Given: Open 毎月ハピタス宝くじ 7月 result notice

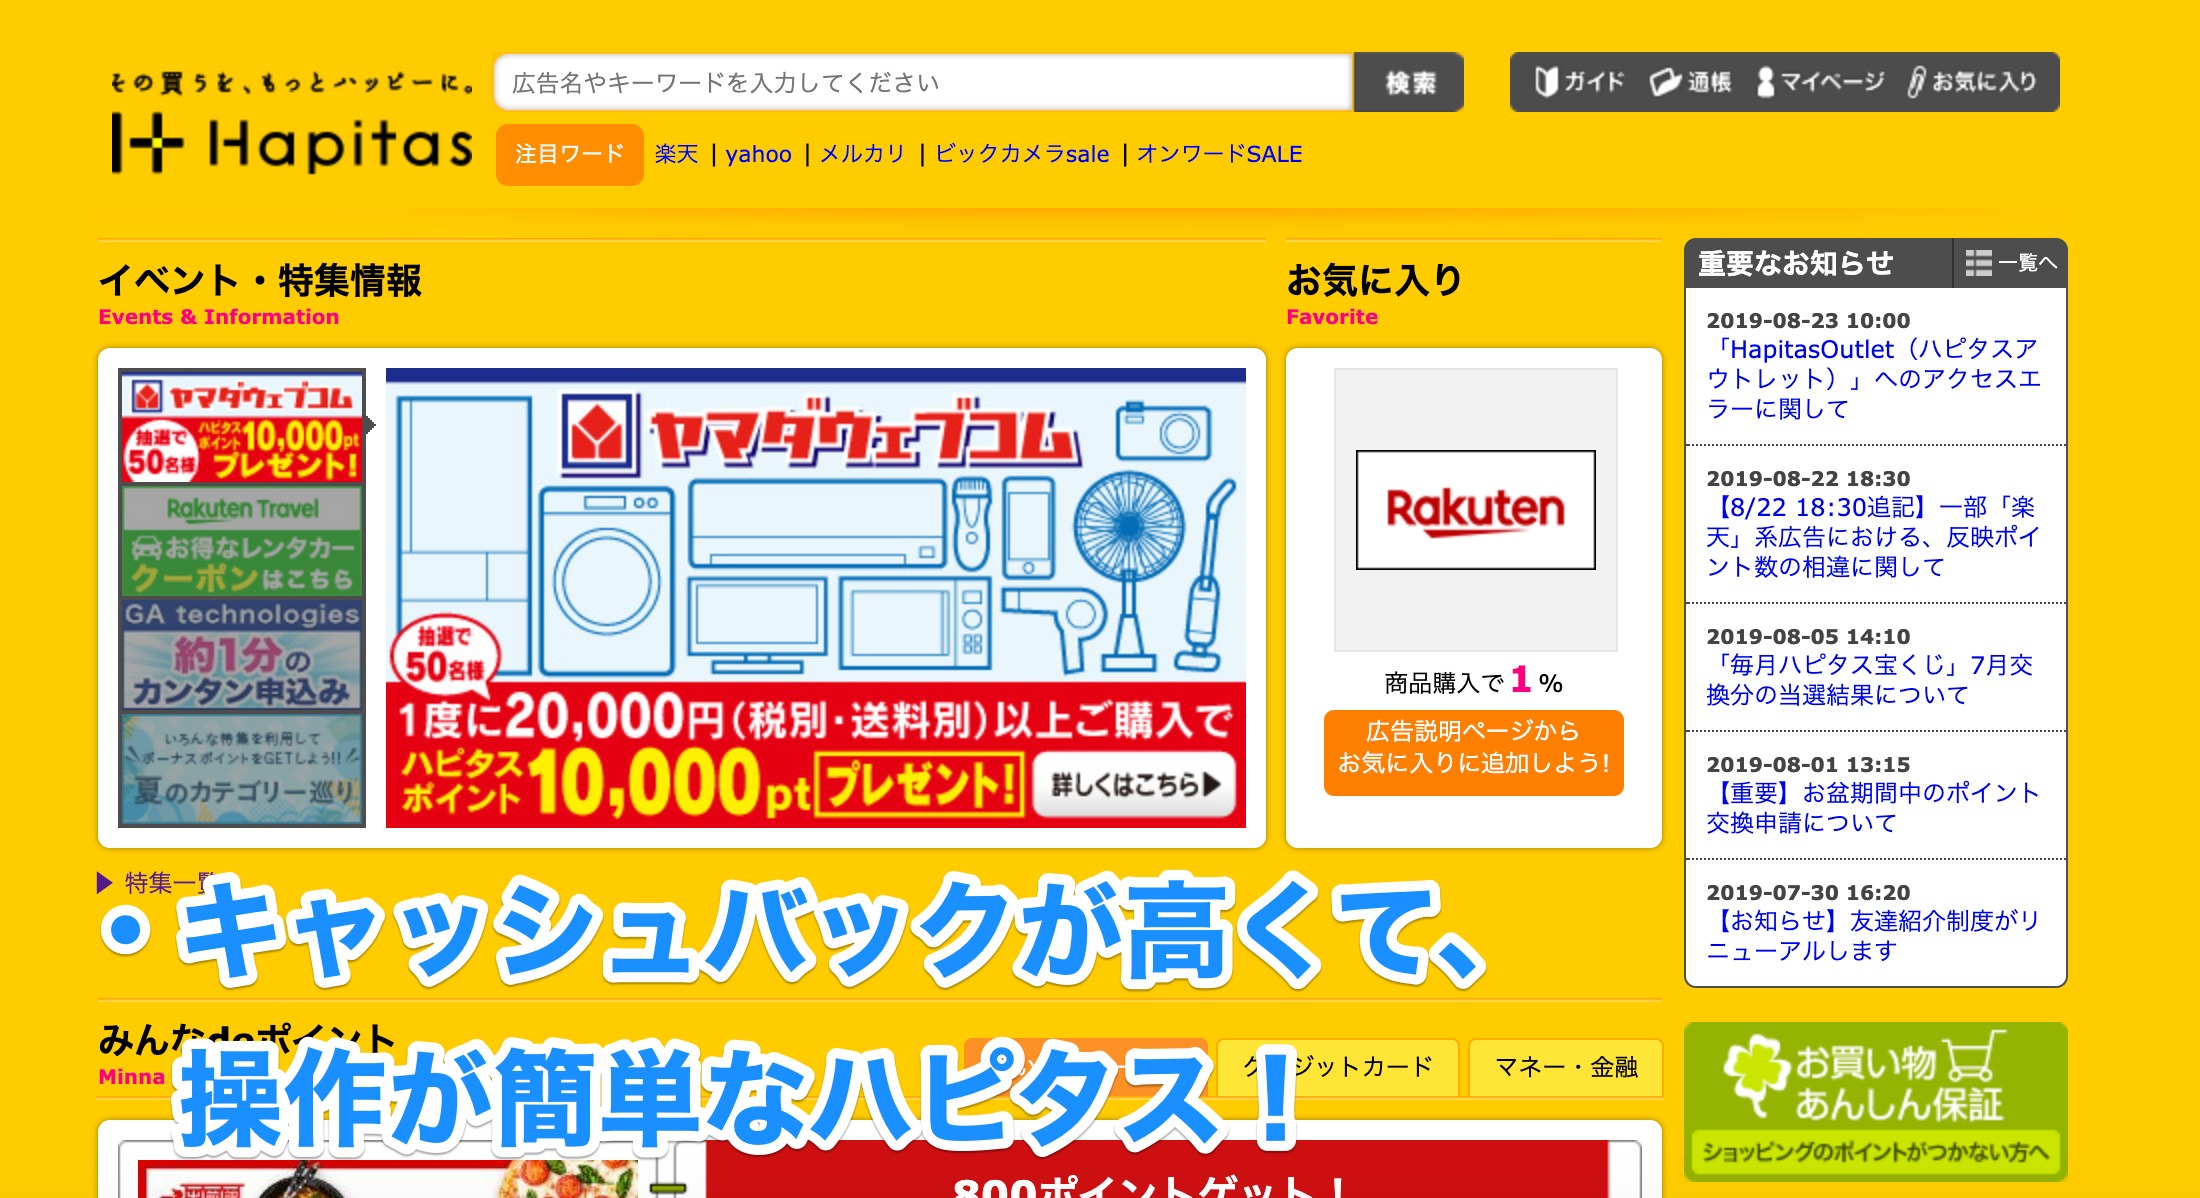Looking at the screenshot, I should click(x=1870, y=680).
